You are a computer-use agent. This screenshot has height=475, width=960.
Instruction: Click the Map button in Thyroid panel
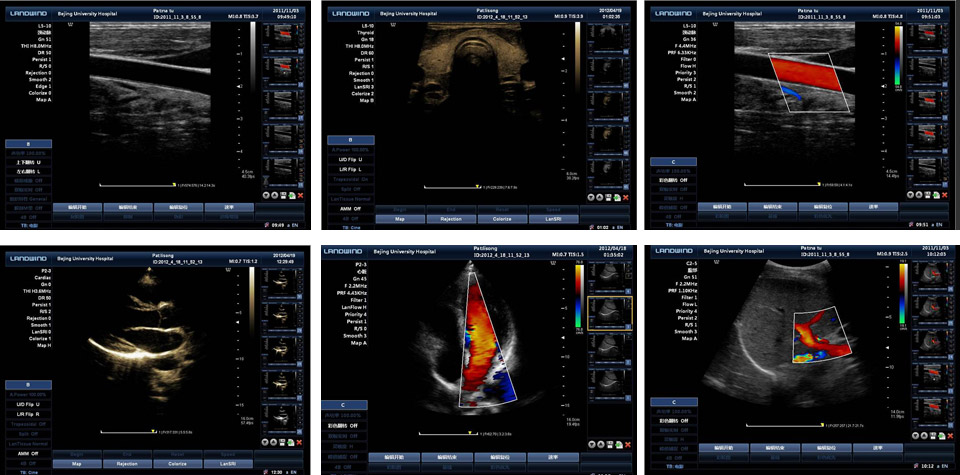[400, 219]
